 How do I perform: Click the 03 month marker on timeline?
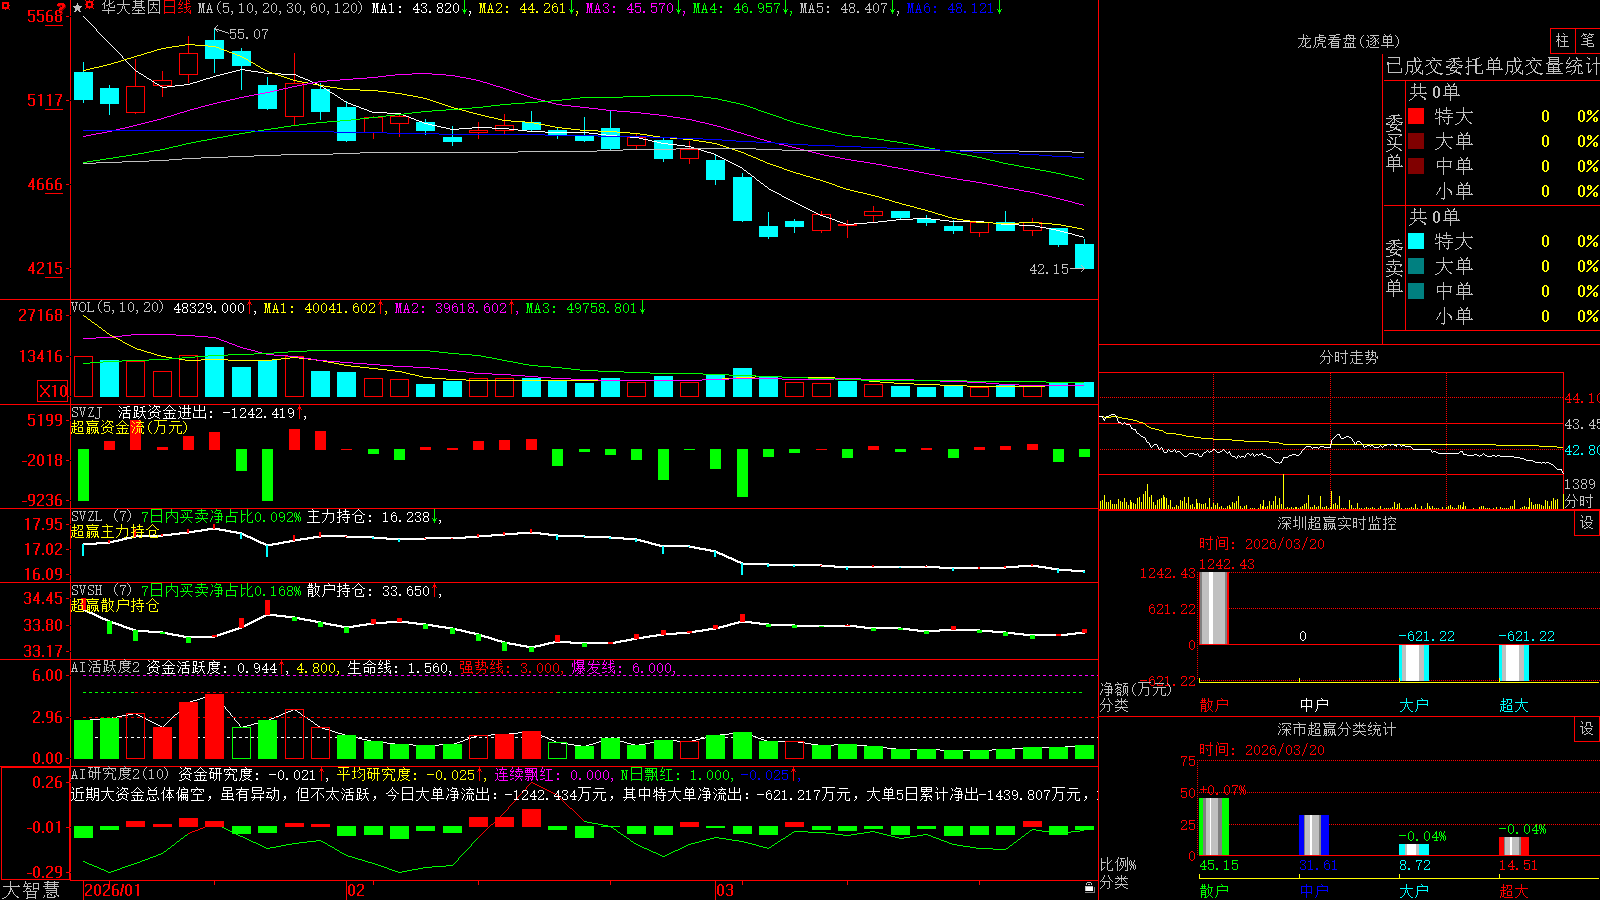point(725,890)
